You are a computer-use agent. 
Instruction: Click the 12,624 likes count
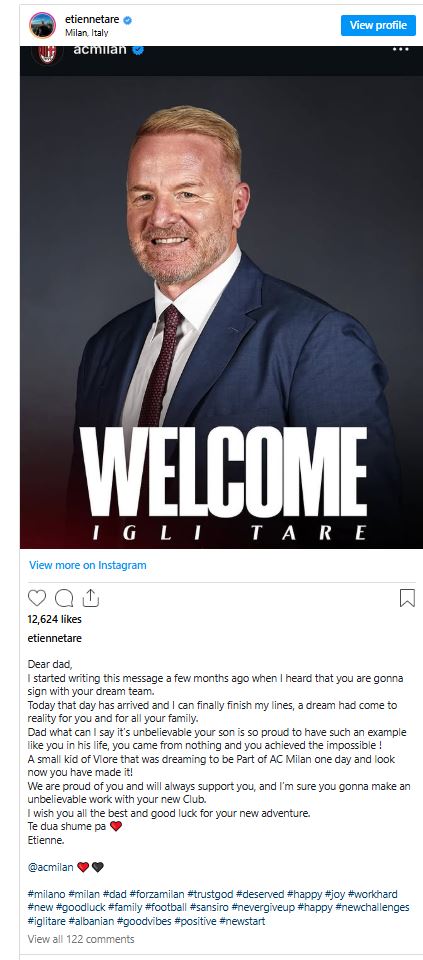click(54, 619)
